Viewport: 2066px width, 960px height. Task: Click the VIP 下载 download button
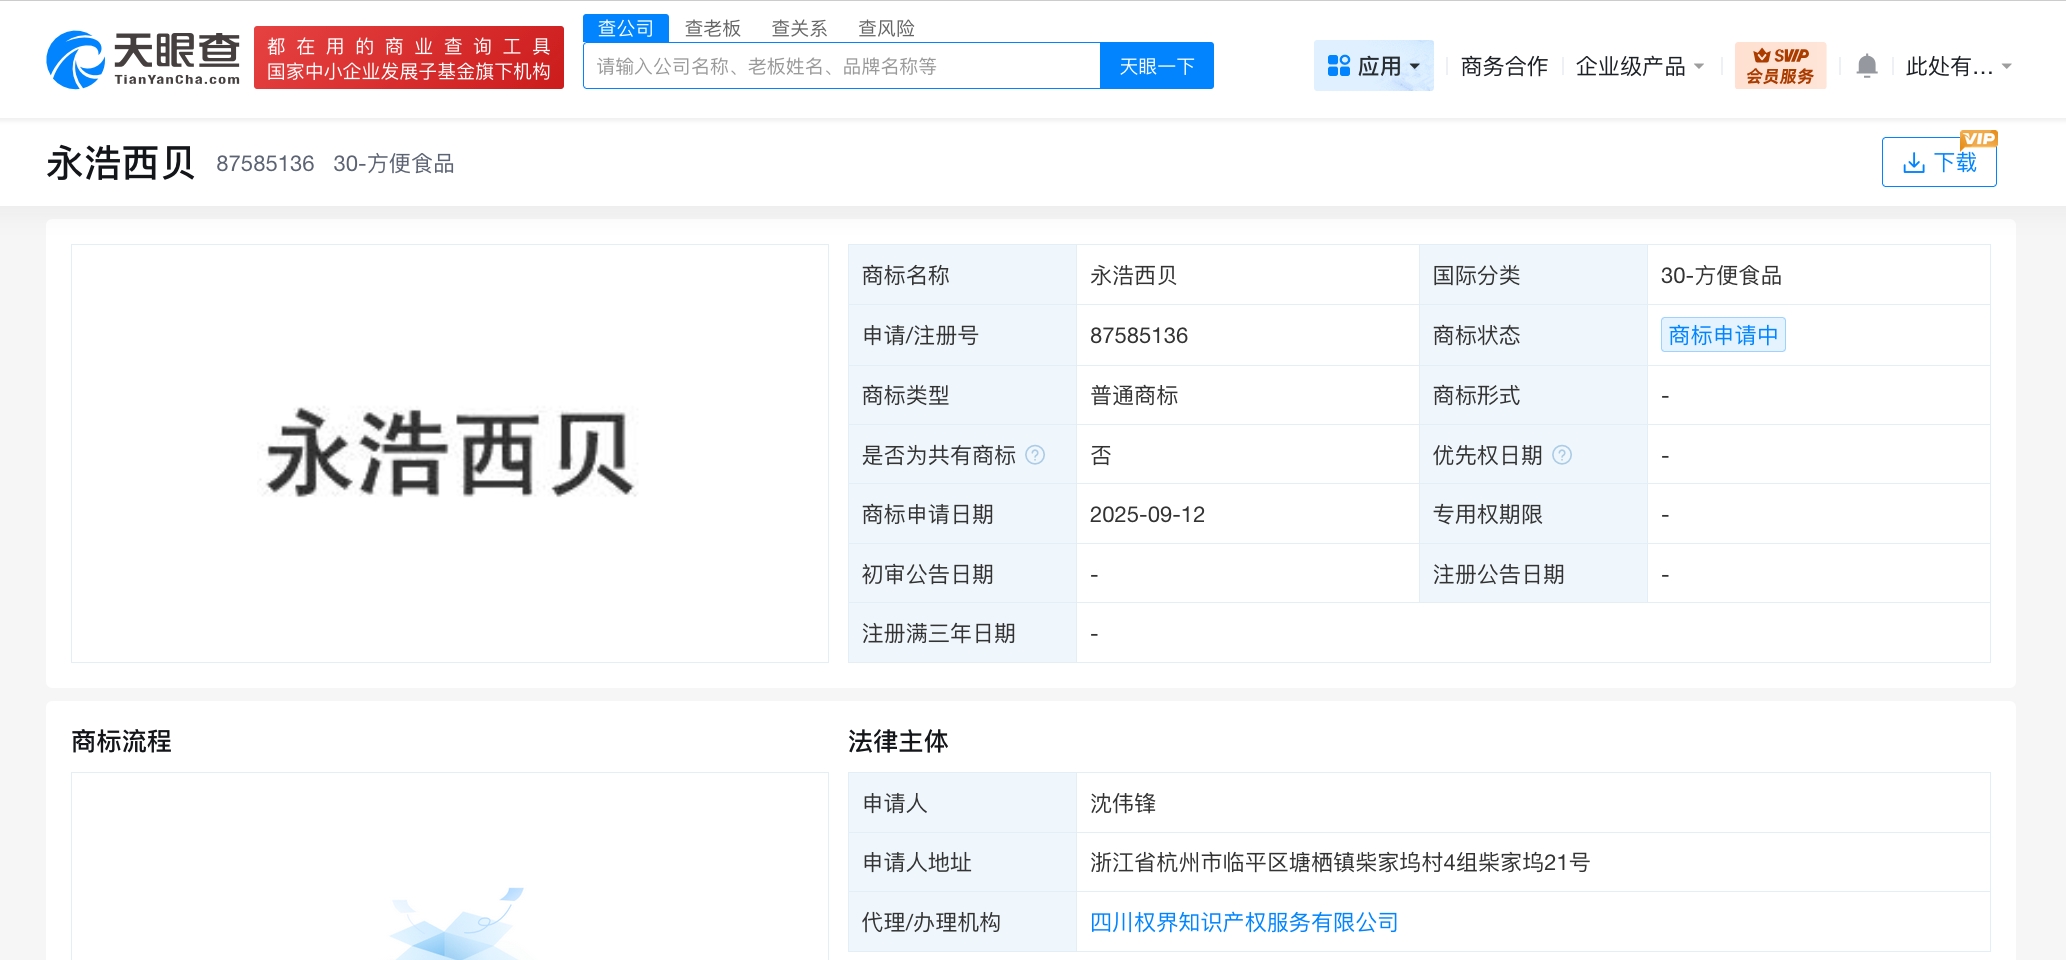[1938, 162]
